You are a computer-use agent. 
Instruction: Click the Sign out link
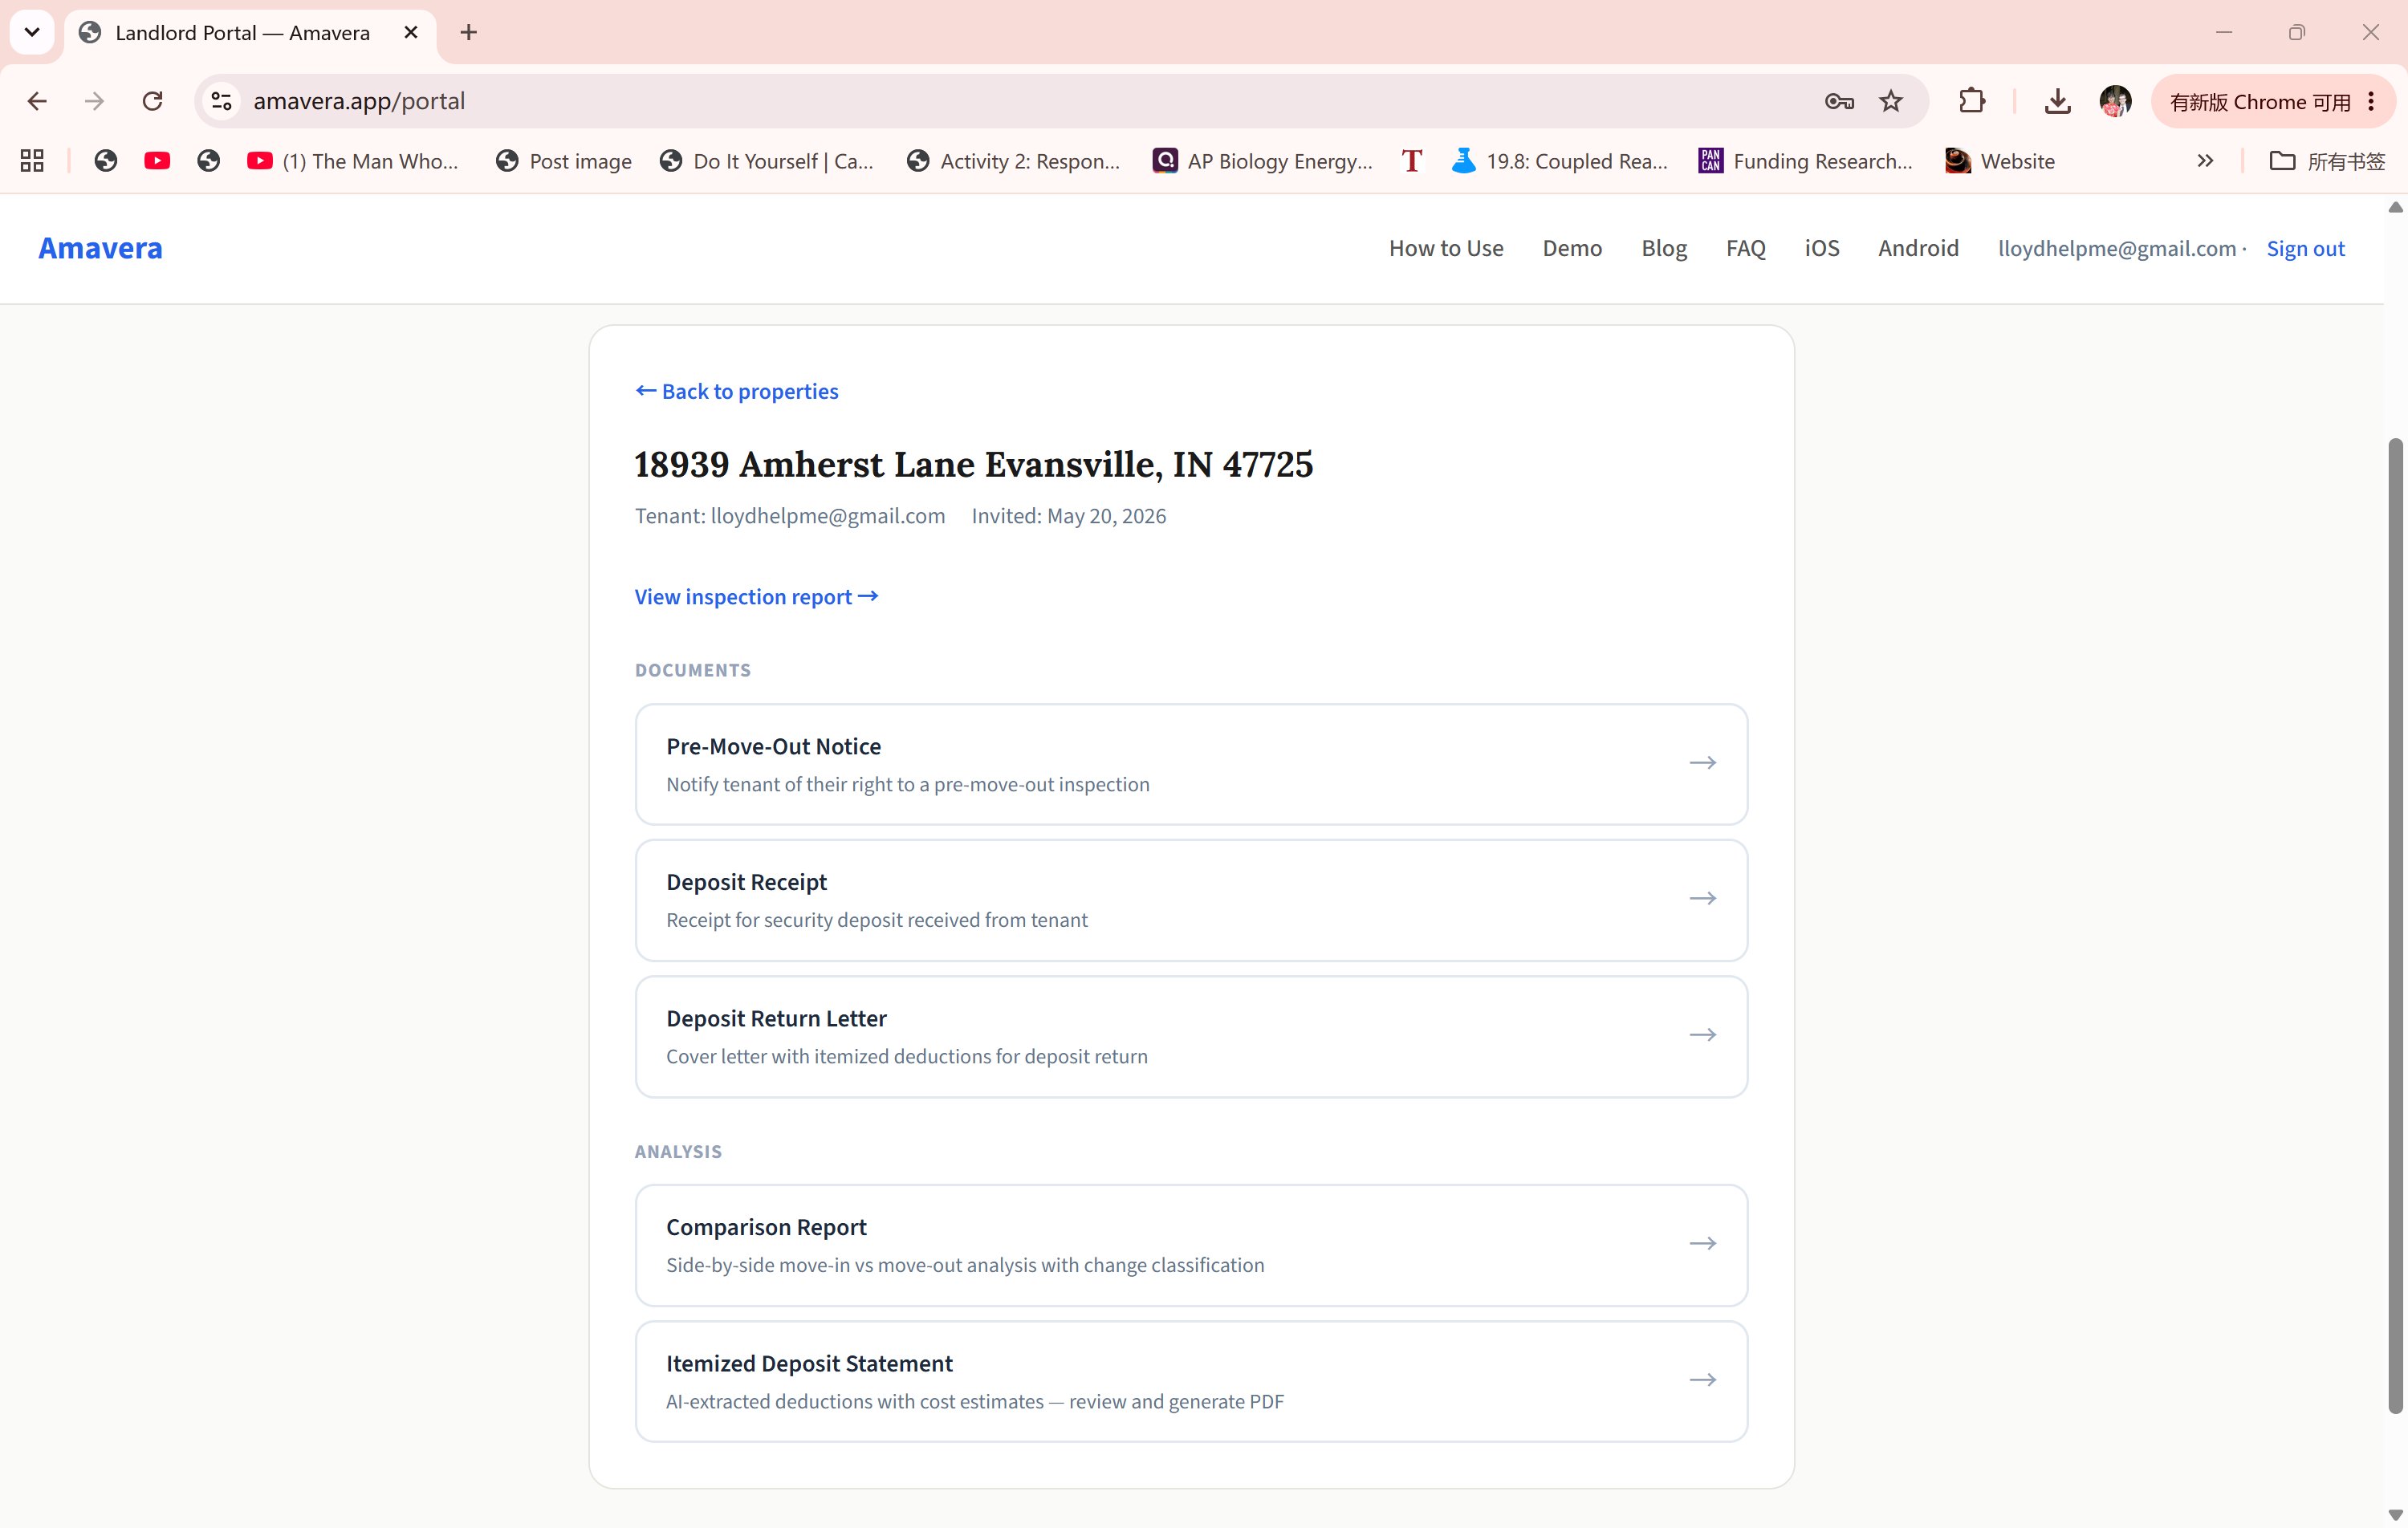pos(2305,249)
